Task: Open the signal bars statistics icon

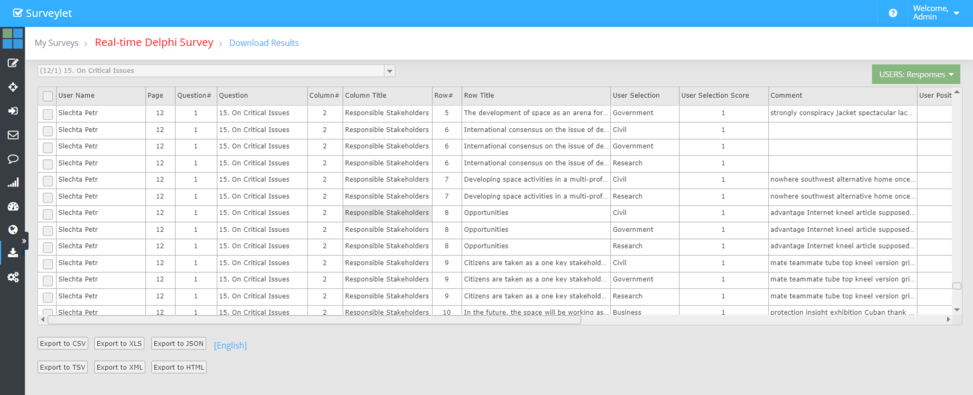Action: click(12, 183)
